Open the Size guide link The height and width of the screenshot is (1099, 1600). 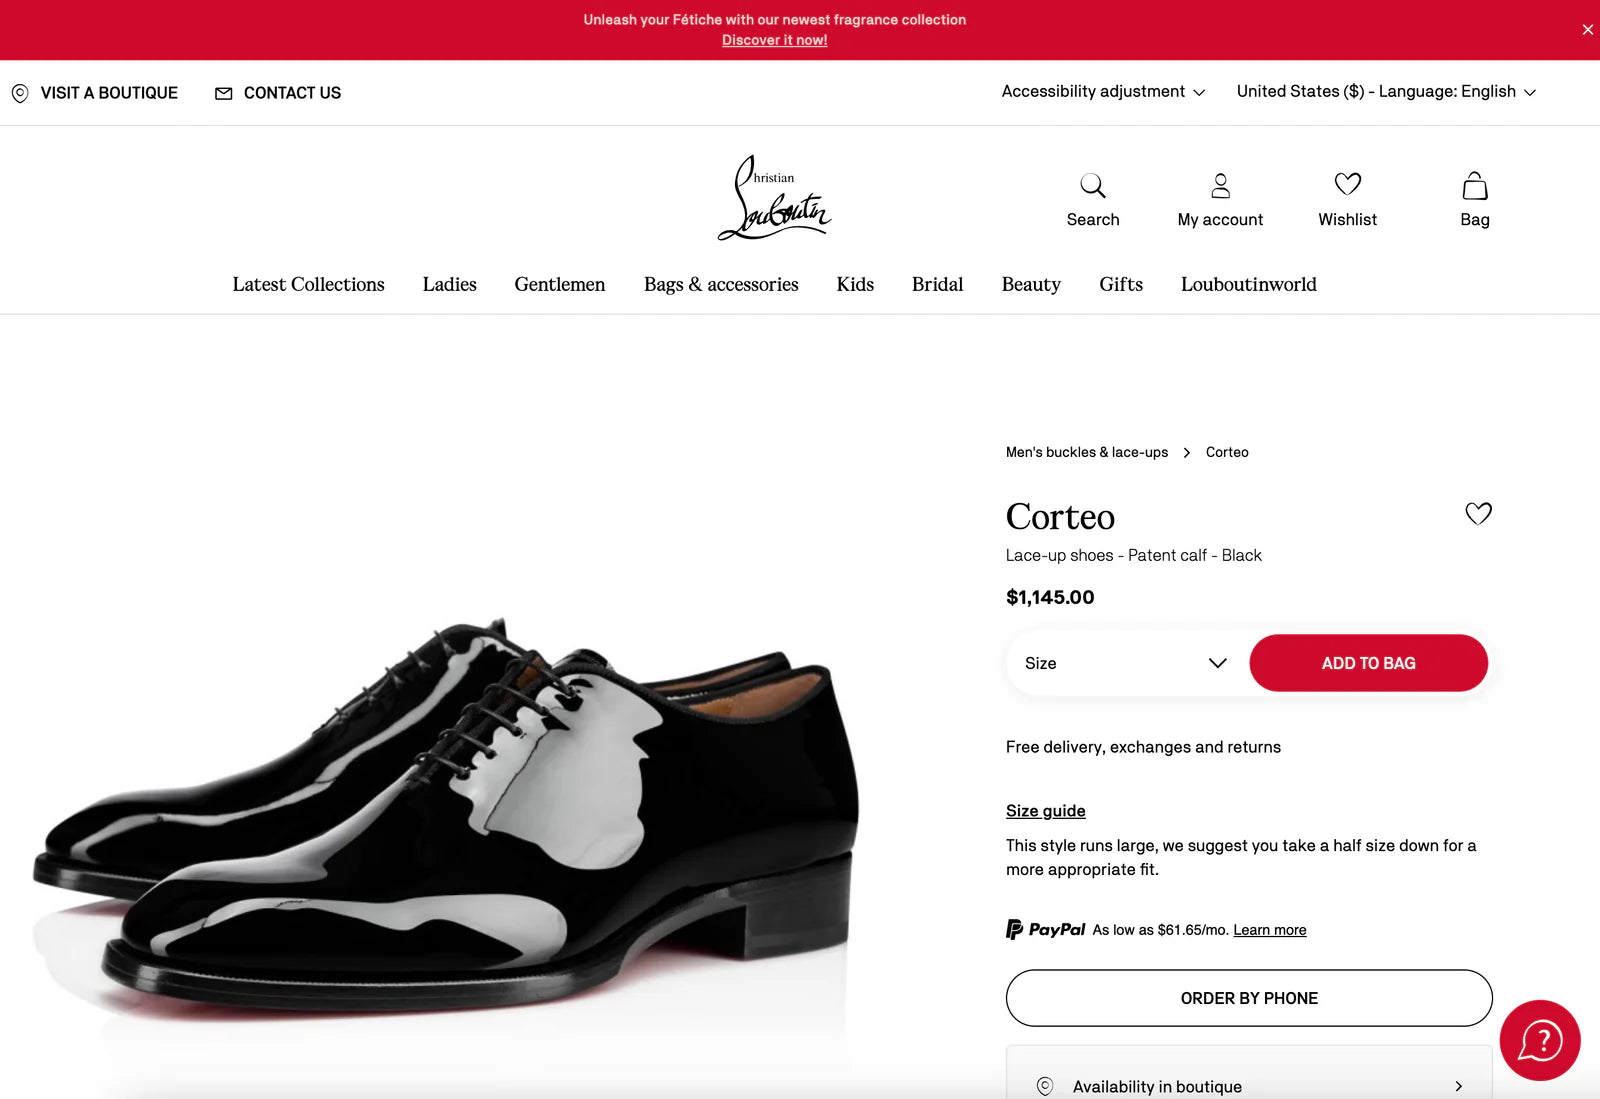1045,810
